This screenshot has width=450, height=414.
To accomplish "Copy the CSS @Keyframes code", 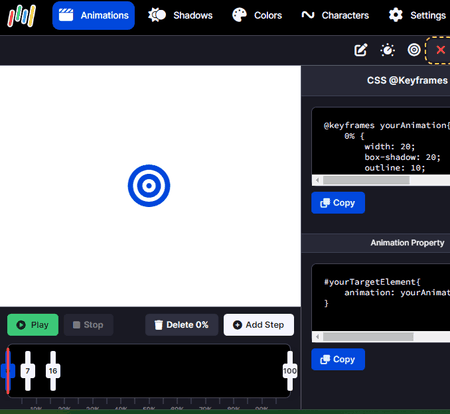I will coord(338,203).
